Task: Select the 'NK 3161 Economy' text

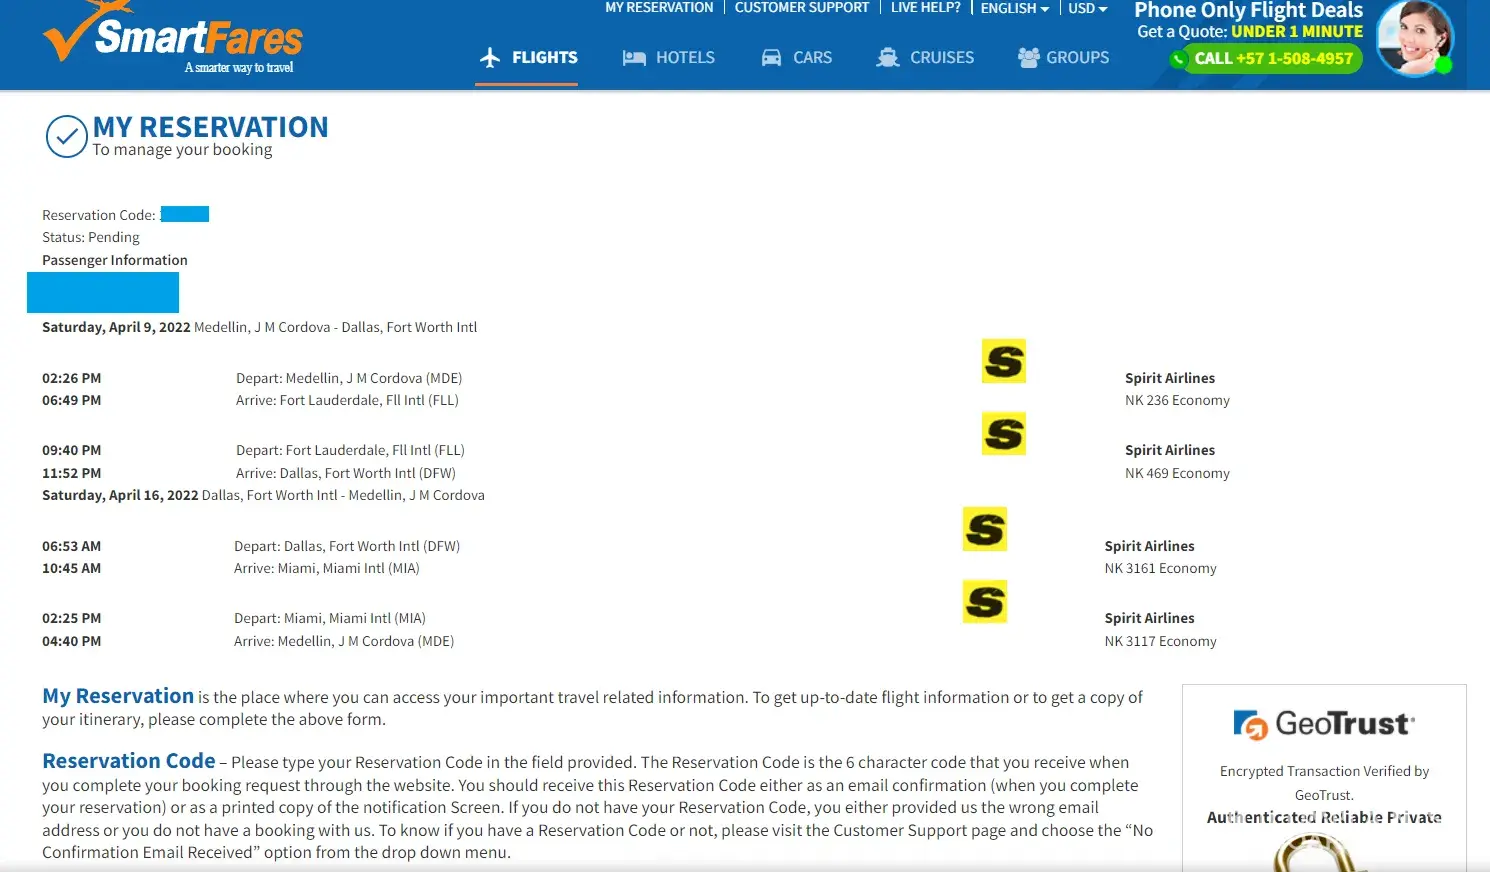Action: pyautogui.click(x=1160, y=568)
